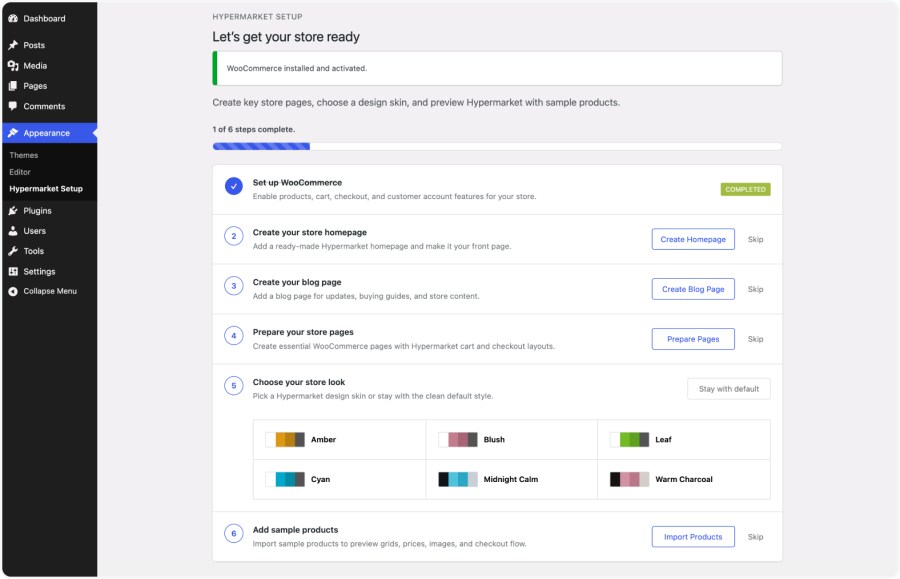Click the 'Choose your store look' title

[298, 382]
